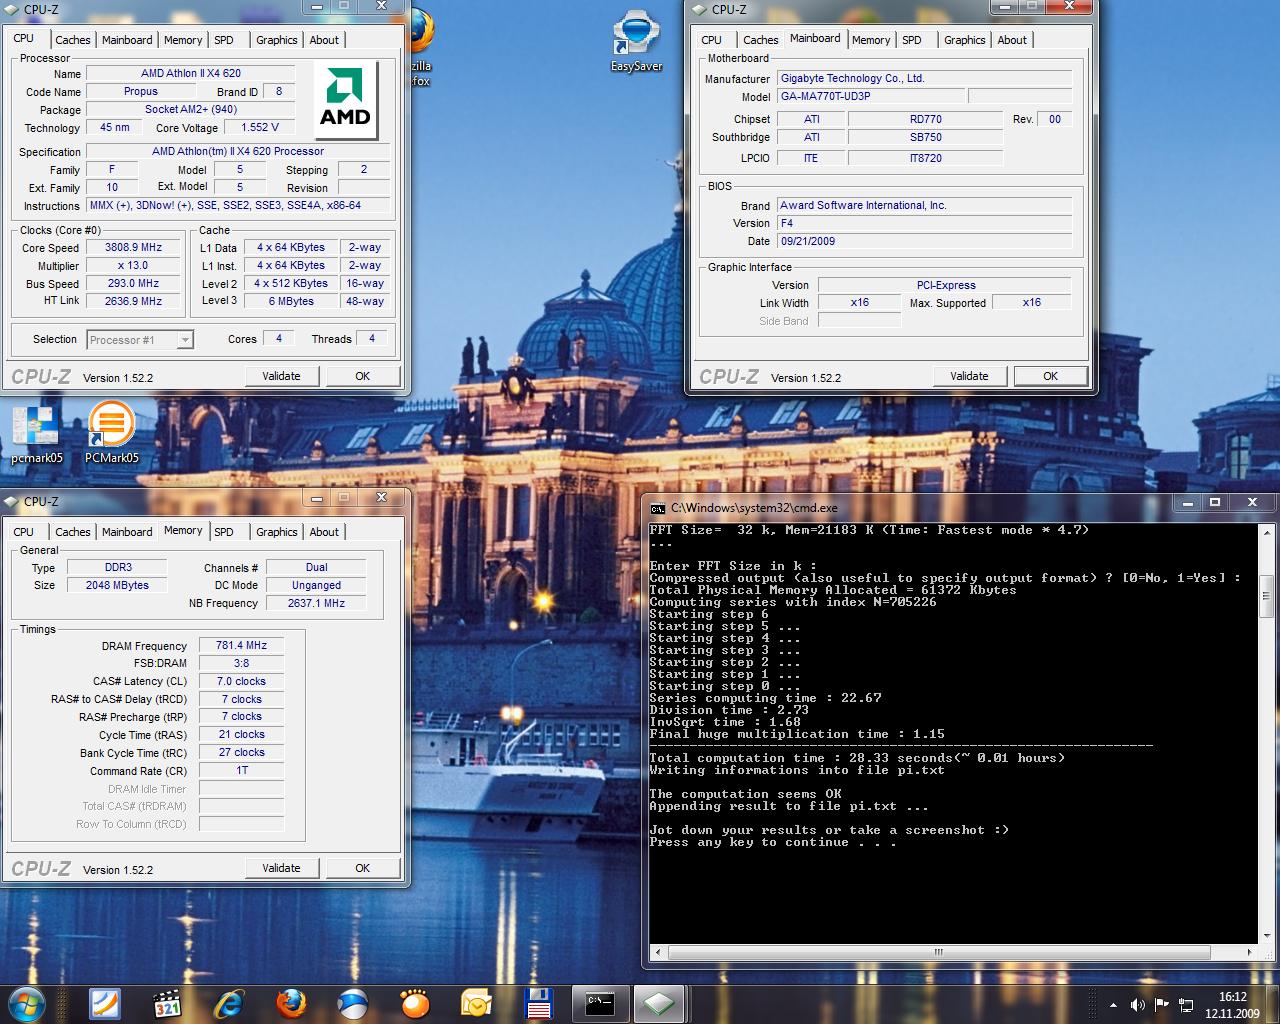1280x1024 pixels.
Task: Click Level 3 cache value 6 MBytes
Action: pyautogui.click(x=290, y=301)
